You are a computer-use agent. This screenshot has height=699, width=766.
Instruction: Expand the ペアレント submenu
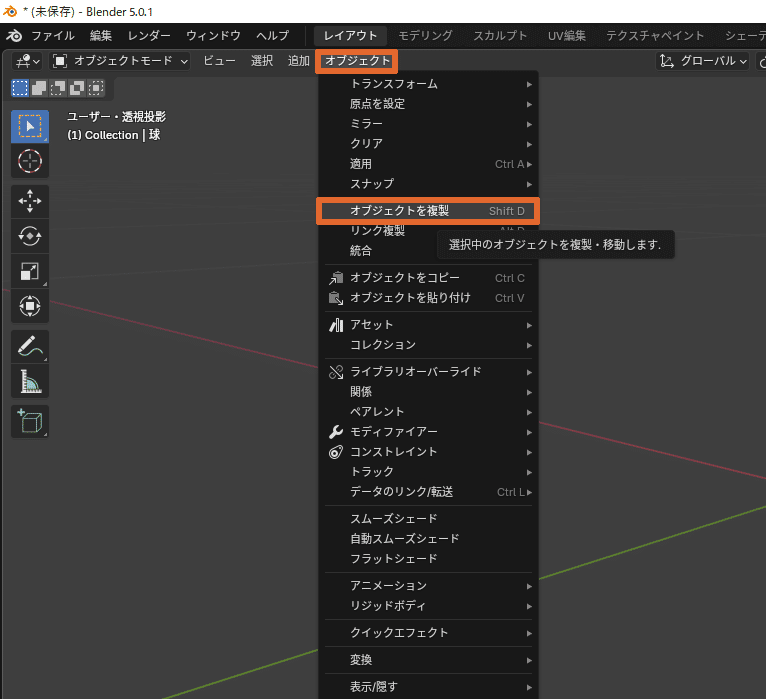point(428,412)
